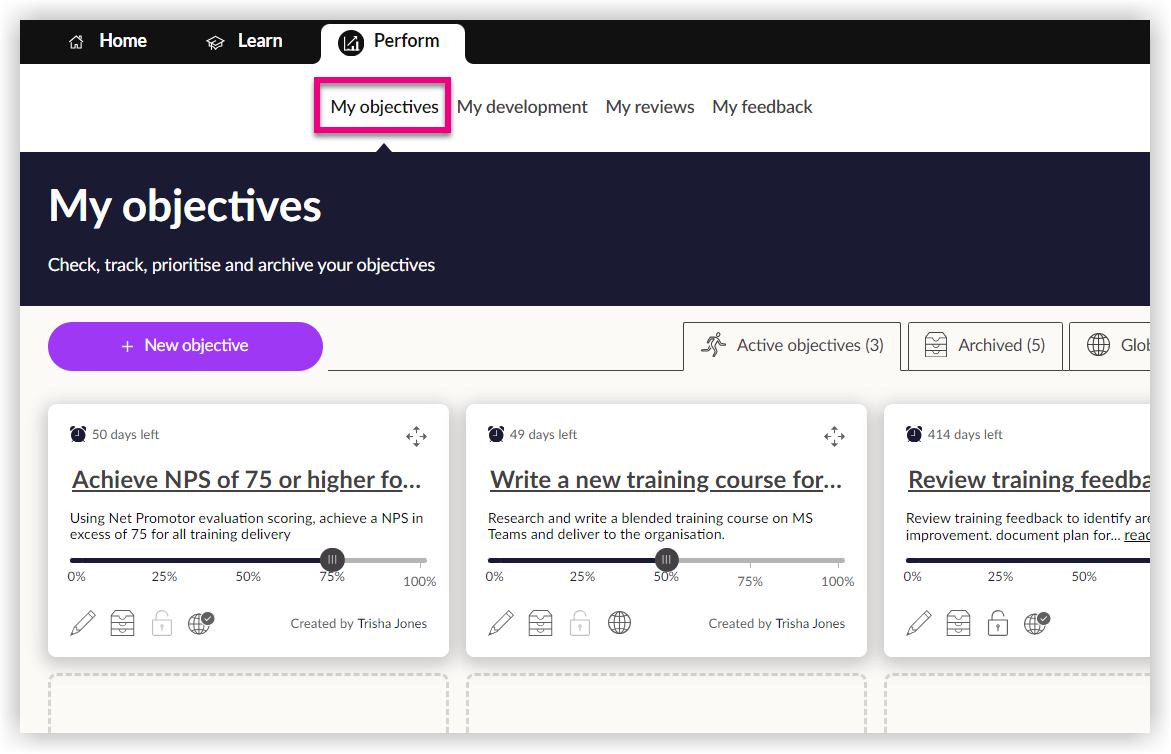Viewport: 1171px width, 754px height.
Task: Click pencil edit icon on Achieve NPS card
Action: [x=83, y=623]
